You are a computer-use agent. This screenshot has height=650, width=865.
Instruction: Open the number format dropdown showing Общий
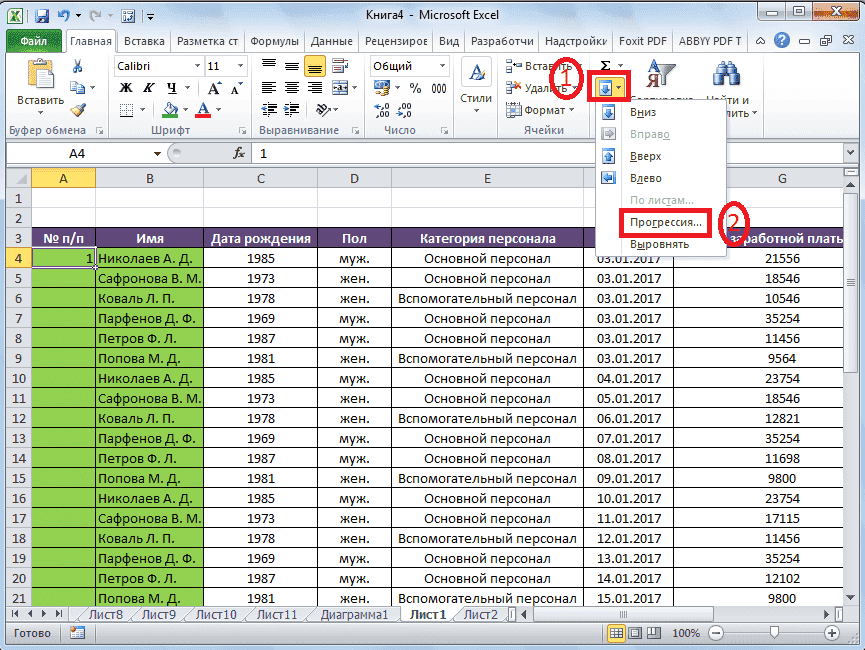[441, 66]
